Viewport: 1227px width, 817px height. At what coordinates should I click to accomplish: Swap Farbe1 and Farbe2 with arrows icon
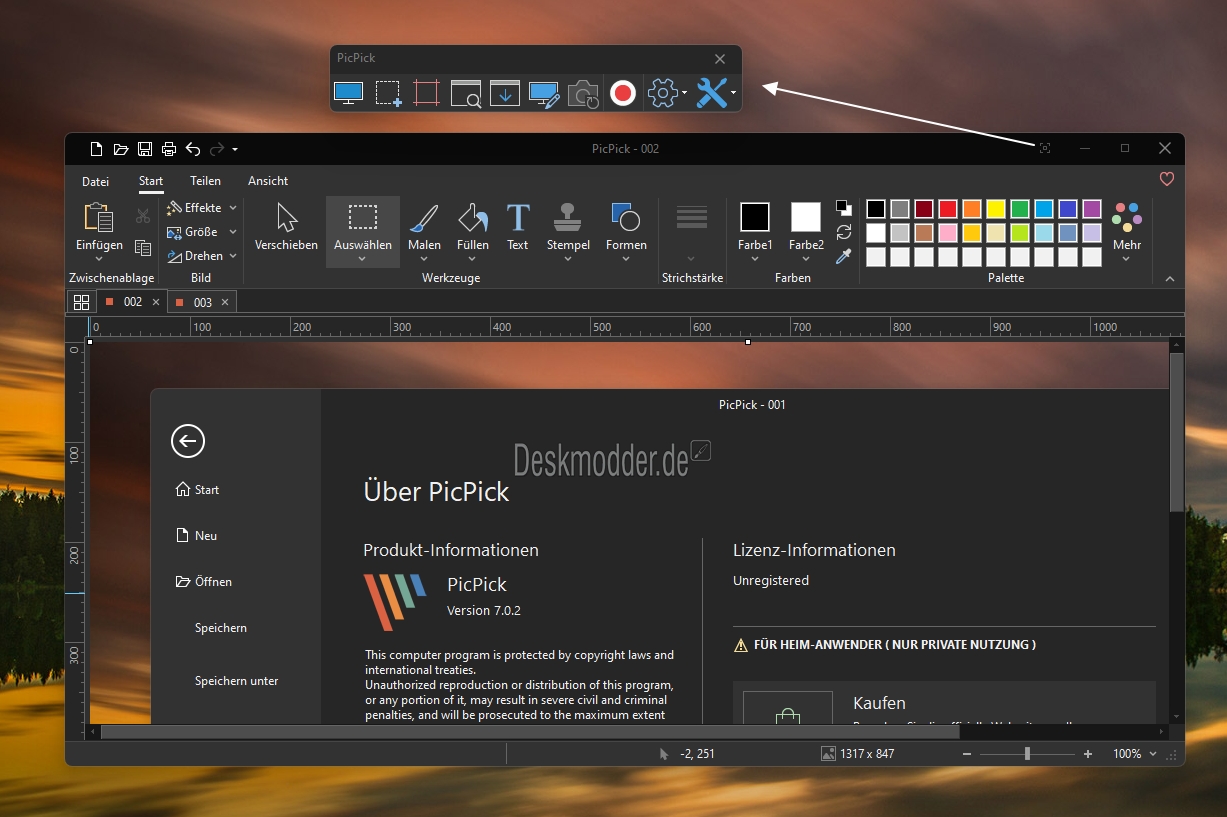pos(844,232)
